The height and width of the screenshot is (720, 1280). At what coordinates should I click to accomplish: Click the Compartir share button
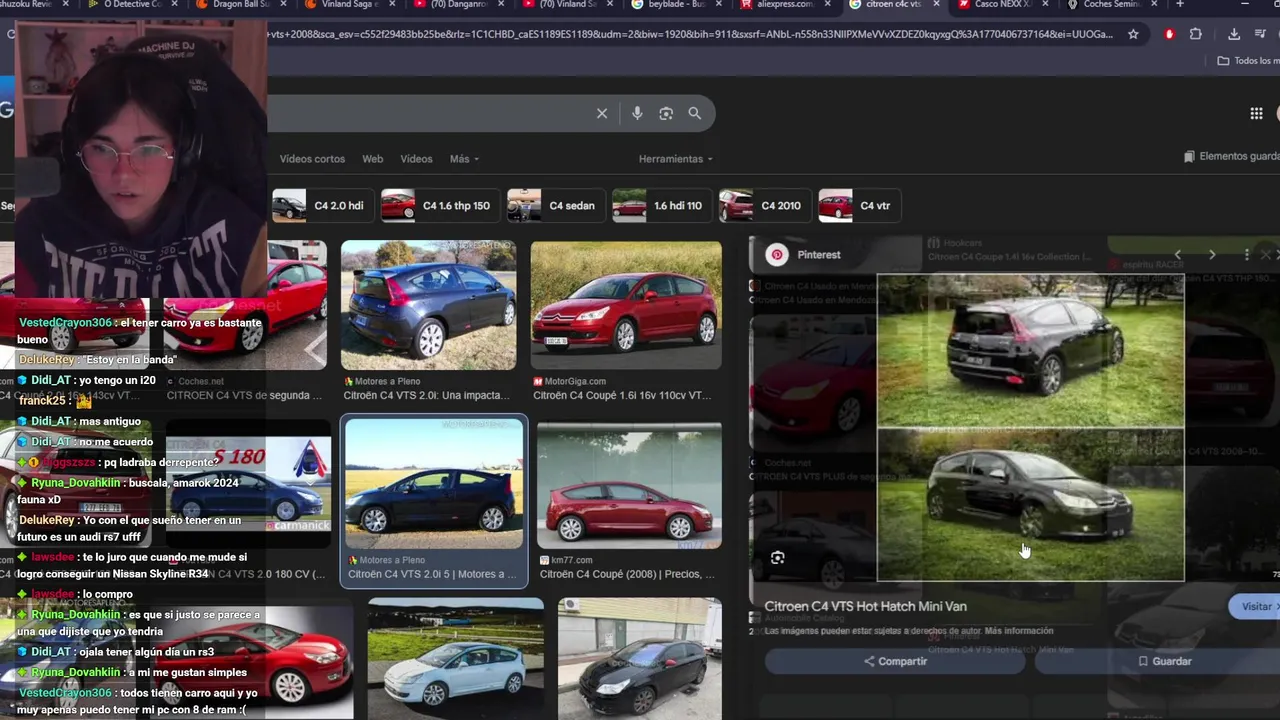pyautogui.click(x=895, y=661)
